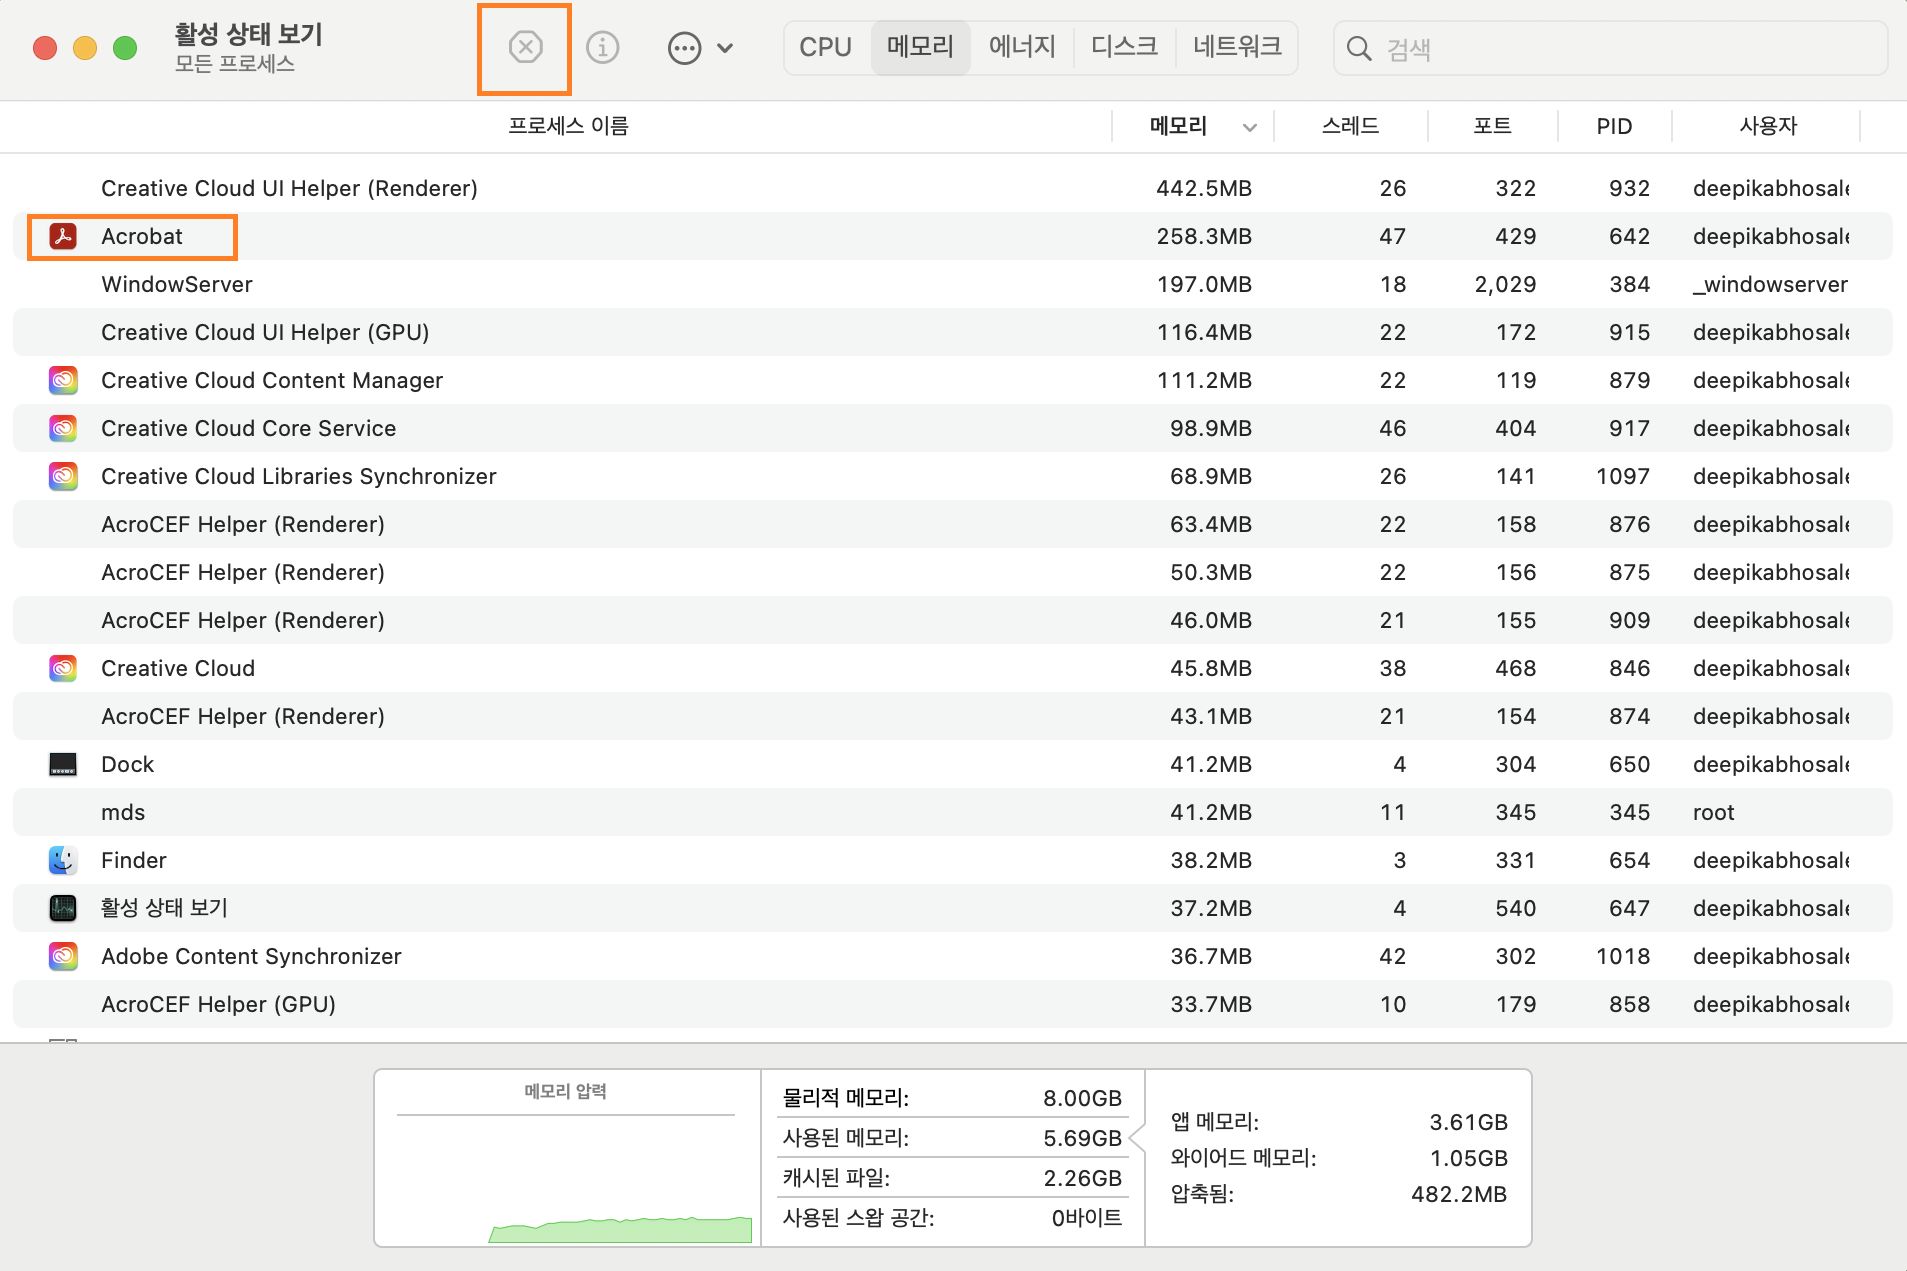Screen dimensions: 1907x1271
Task: Click the Finder icon in the process list
Action: pos(63,860)
